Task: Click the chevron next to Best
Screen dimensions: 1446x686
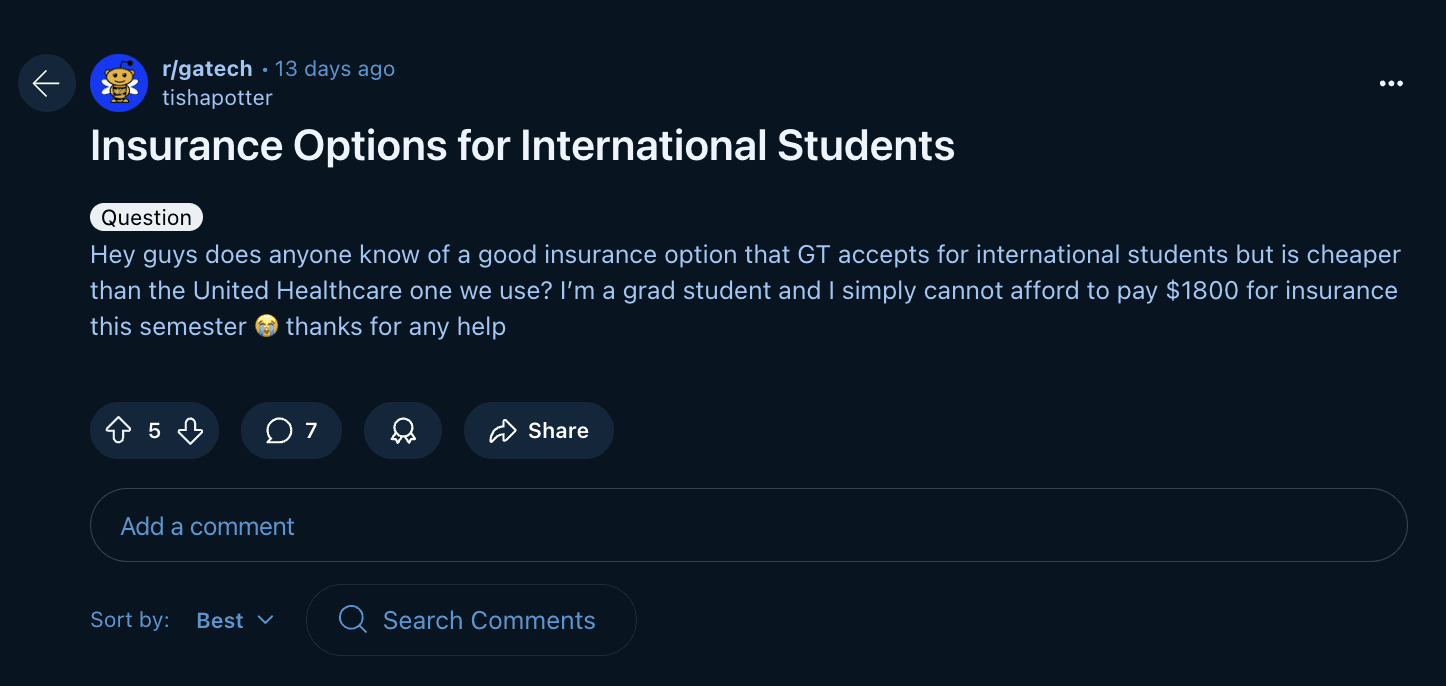Action: point(265,620)
